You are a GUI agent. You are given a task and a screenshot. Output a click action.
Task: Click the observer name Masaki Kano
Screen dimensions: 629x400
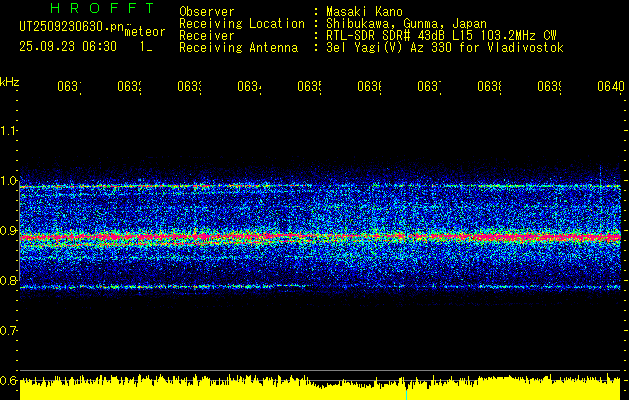pos(364,11)
